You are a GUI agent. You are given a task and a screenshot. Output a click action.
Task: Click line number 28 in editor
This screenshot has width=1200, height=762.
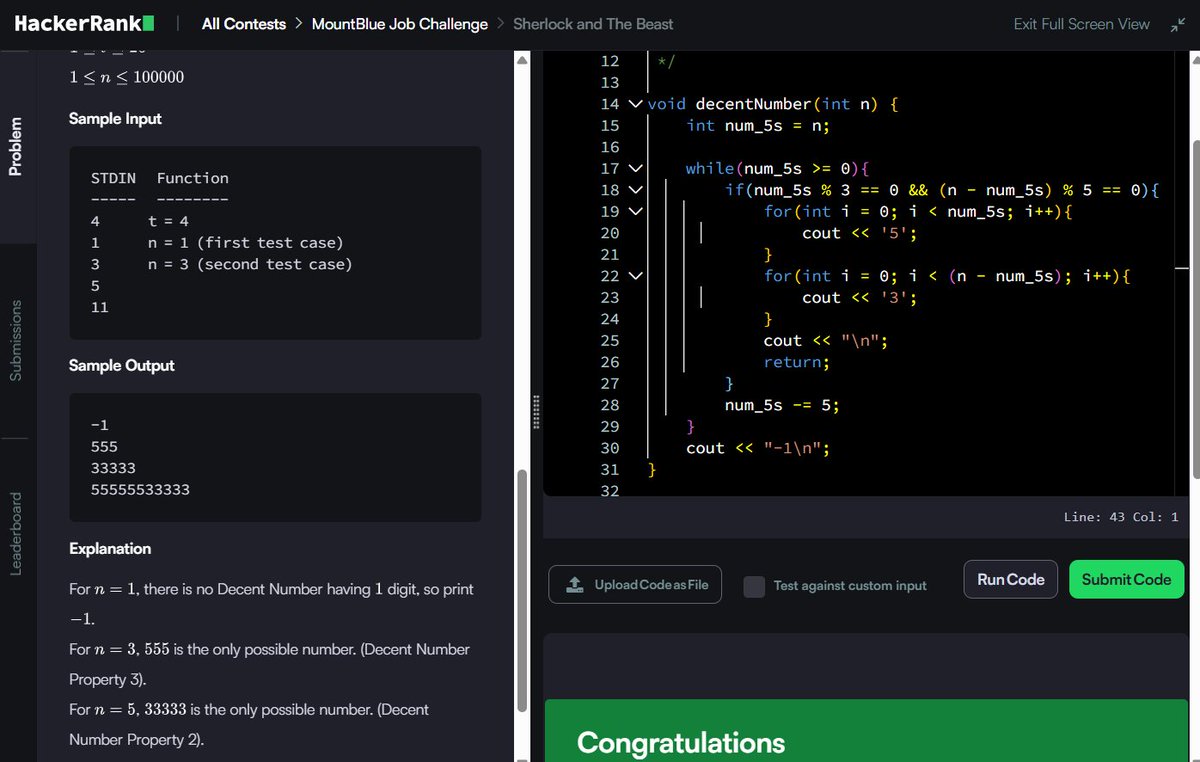609,405
